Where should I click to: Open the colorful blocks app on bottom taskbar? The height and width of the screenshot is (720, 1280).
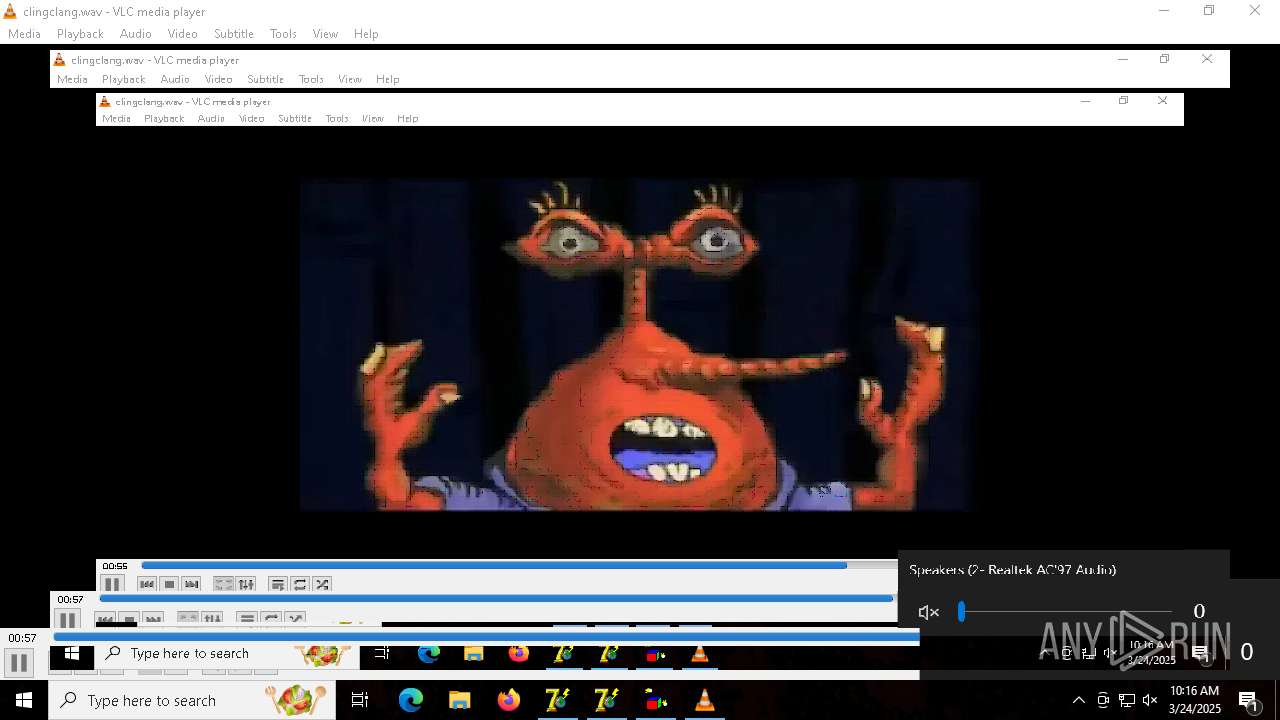coord(655,700)
